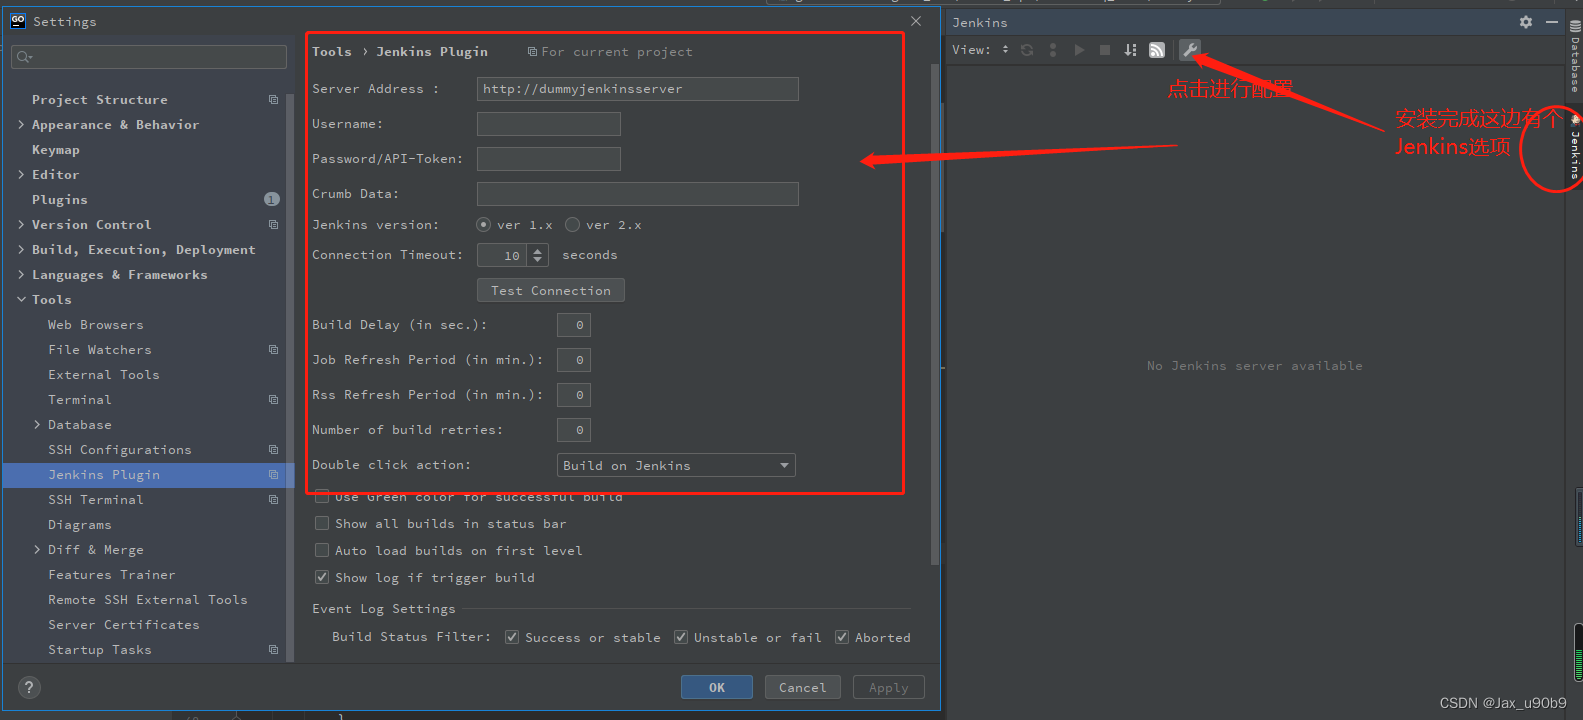Click the Username input field
The height and width of the screenshot is (720, 1583).
click(x=549, y=124)
